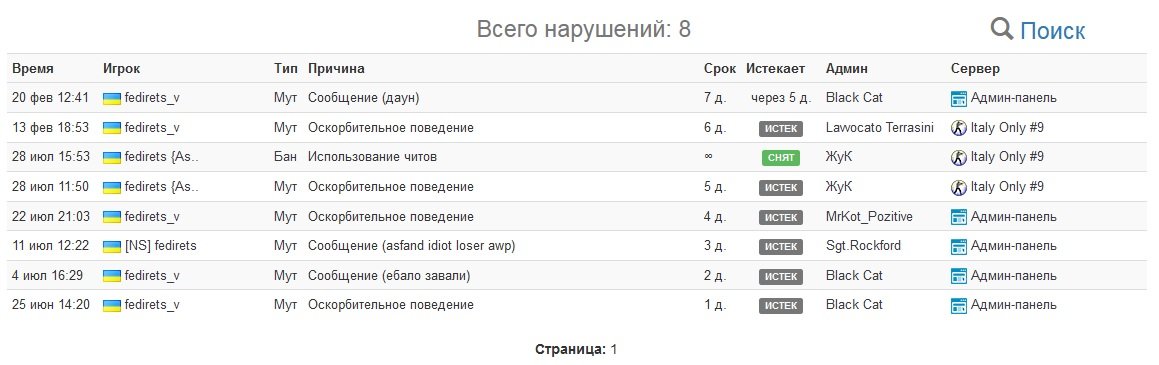Go to page 1 in pagination

click(x=614, y=349)
